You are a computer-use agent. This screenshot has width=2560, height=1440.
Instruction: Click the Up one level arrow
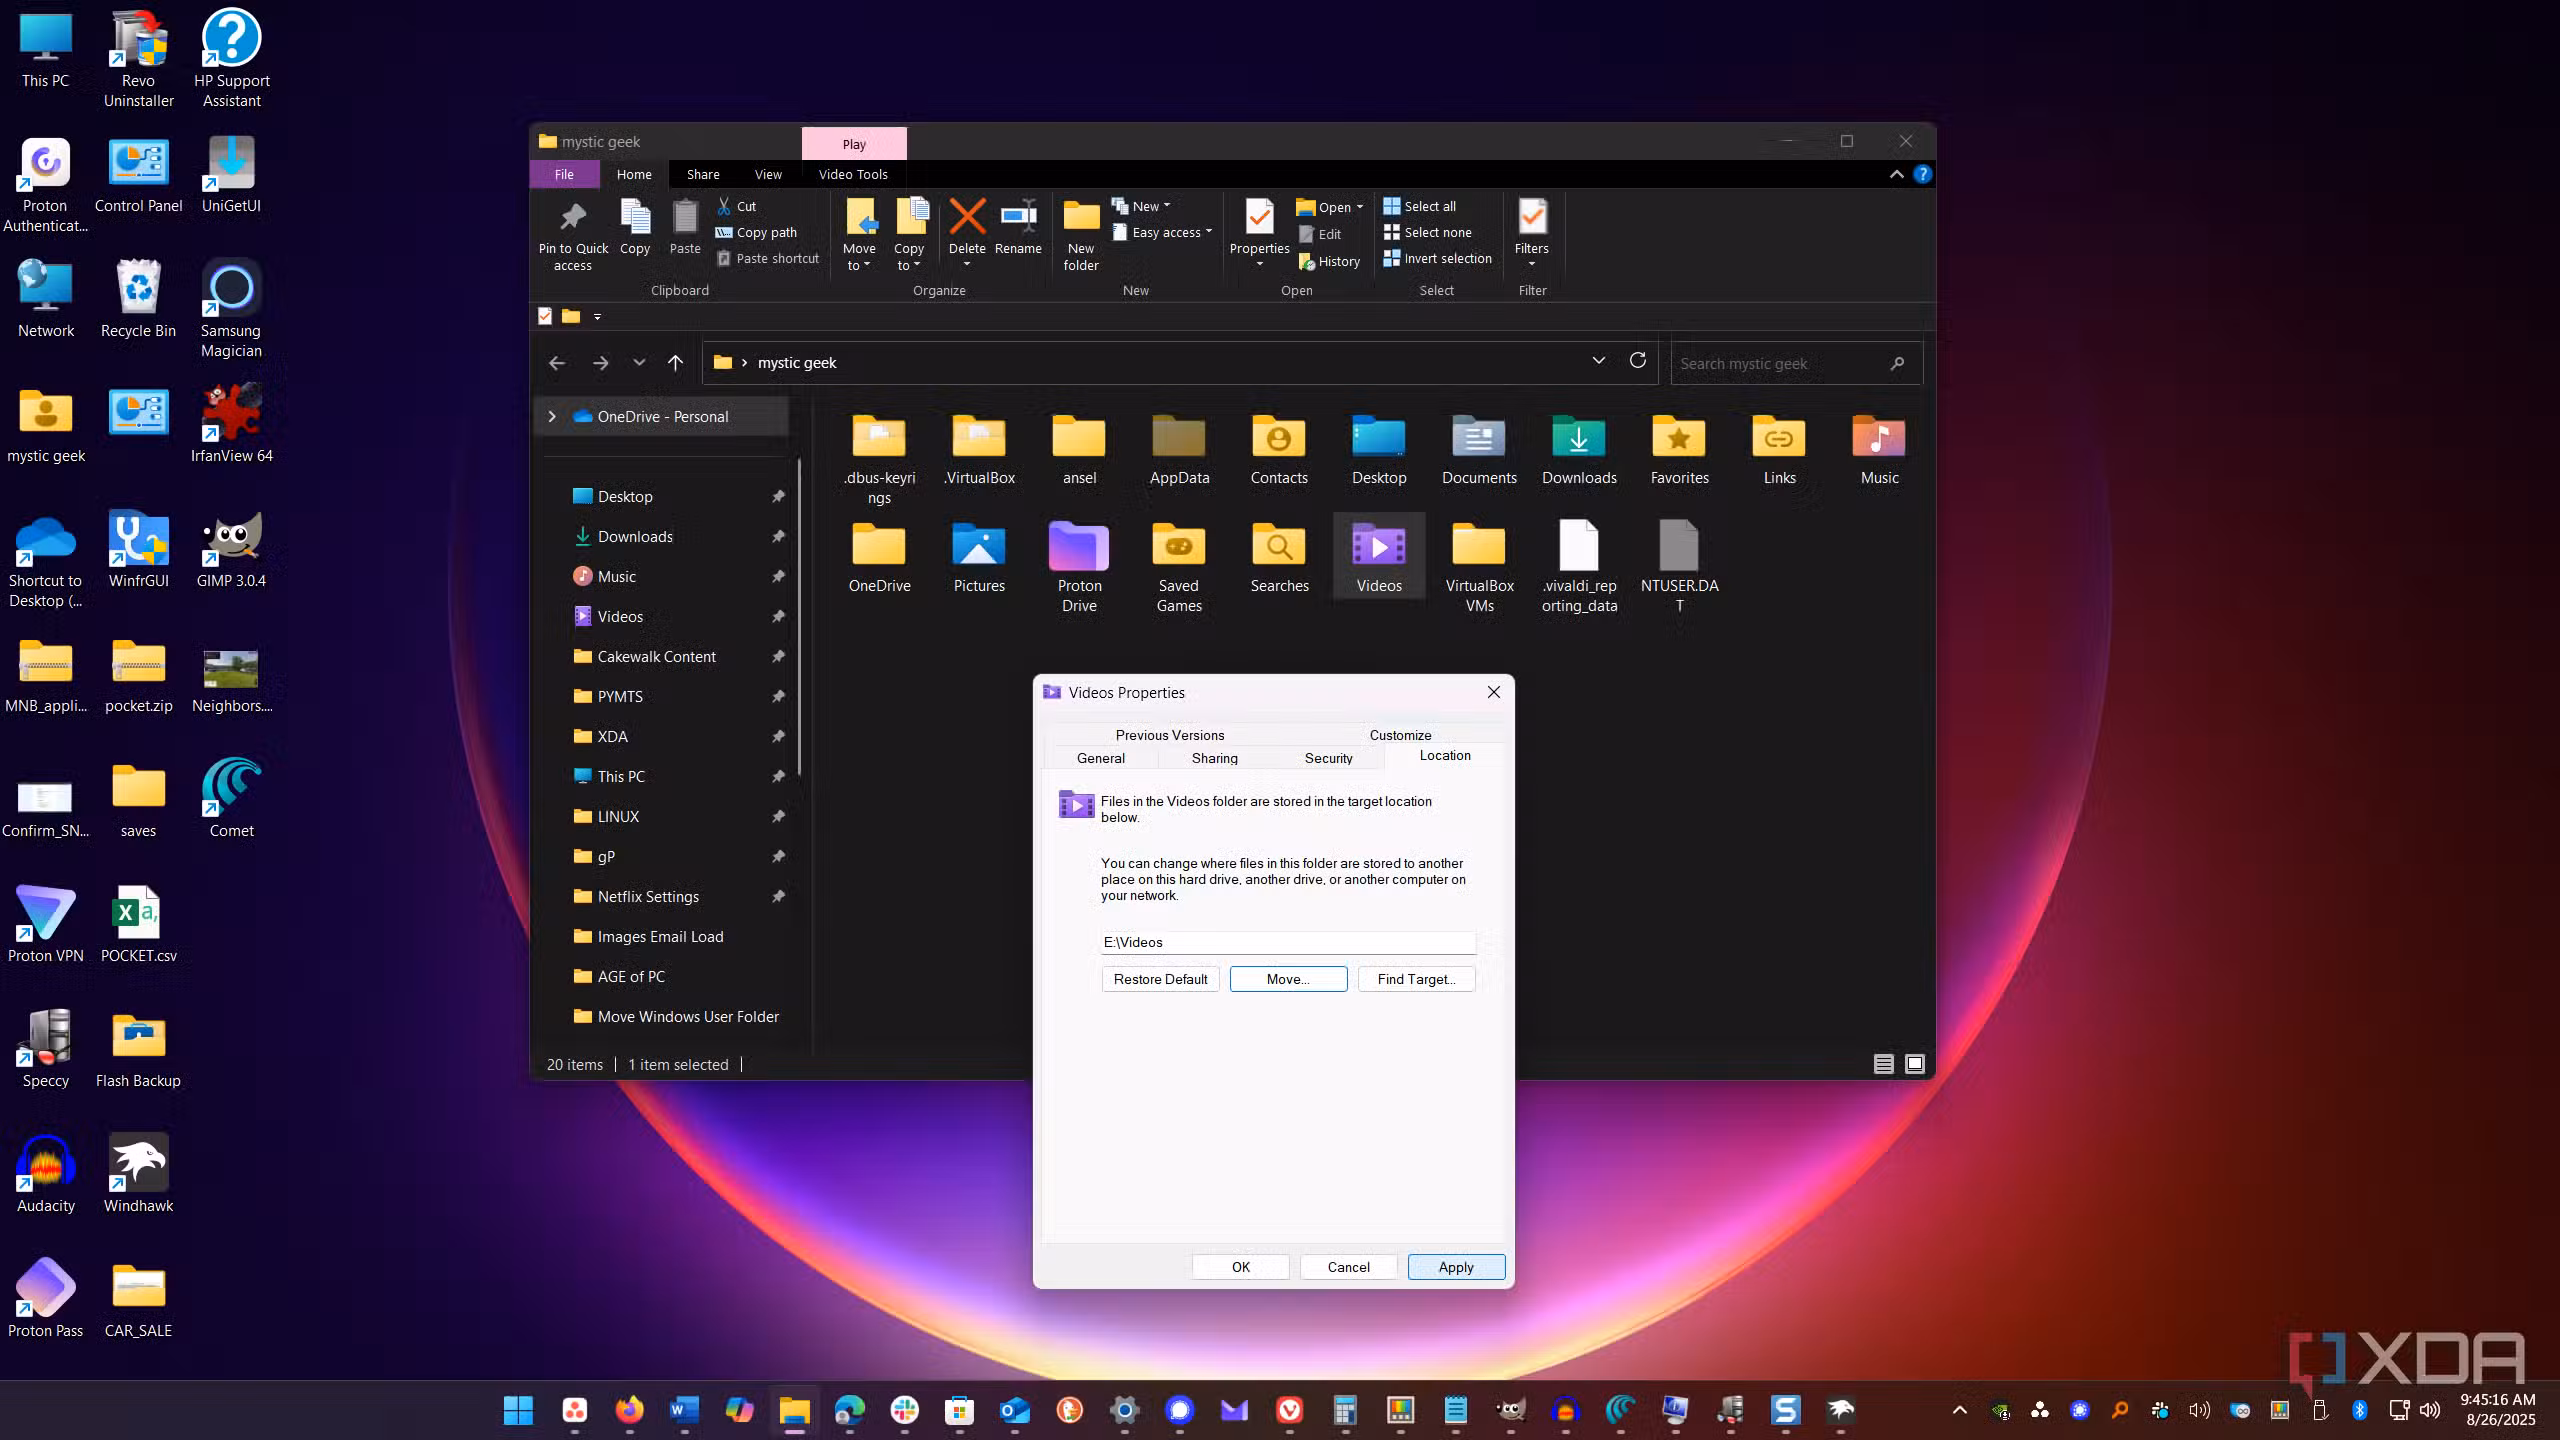675,363
